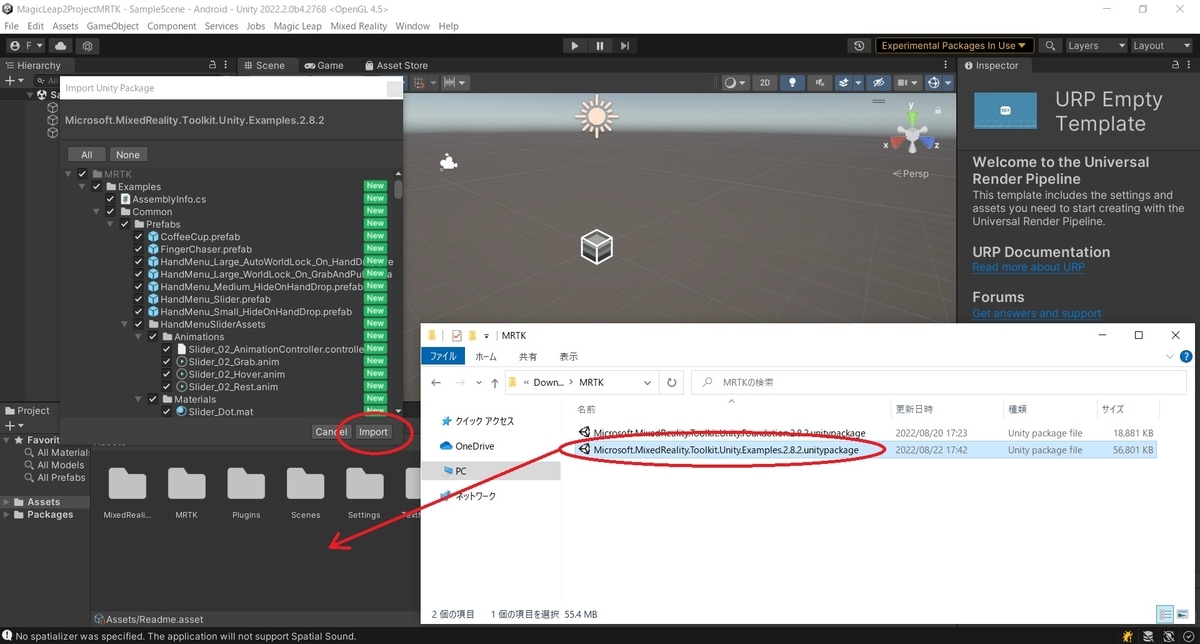Select the Plugins folder in Project assets
This screenshot has width=1200, height=644.
pyautogui.click(x=246, y=490)
